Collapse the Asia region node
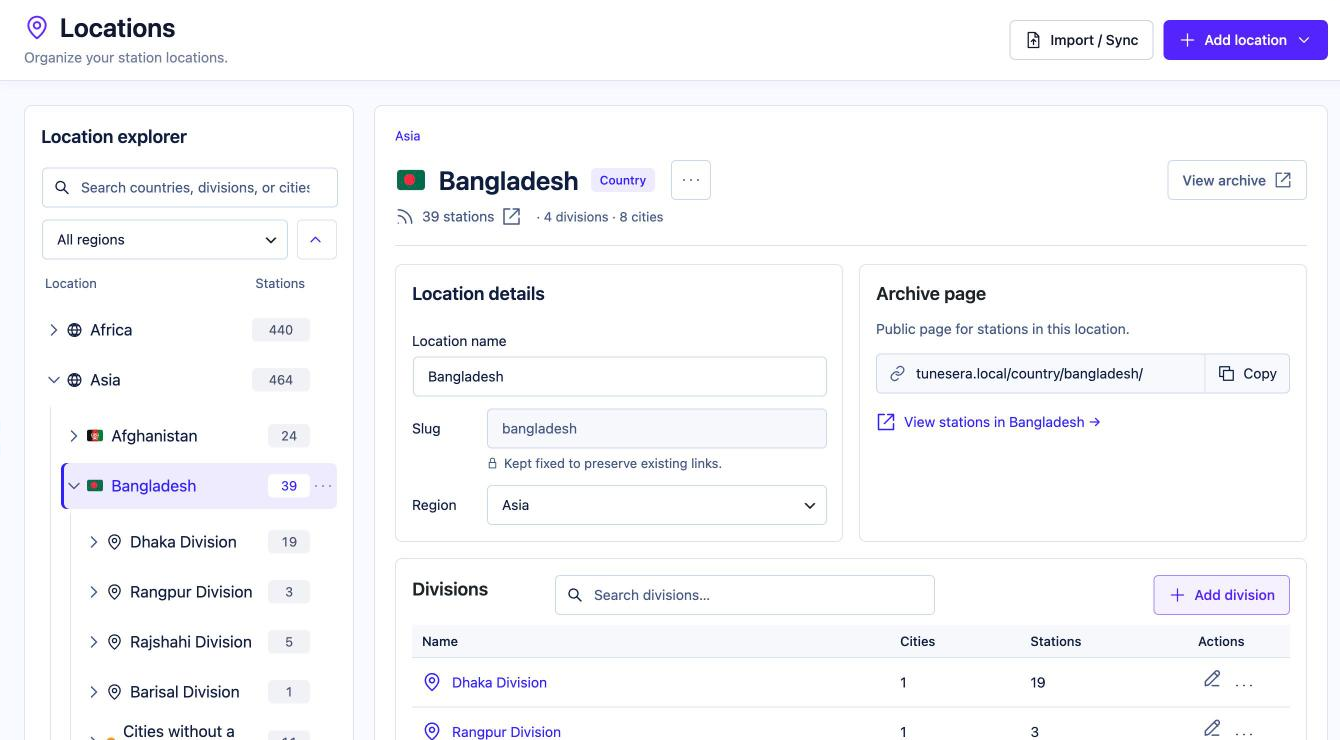The width and height of the screenshot is (1340, 740). [54, 380]
